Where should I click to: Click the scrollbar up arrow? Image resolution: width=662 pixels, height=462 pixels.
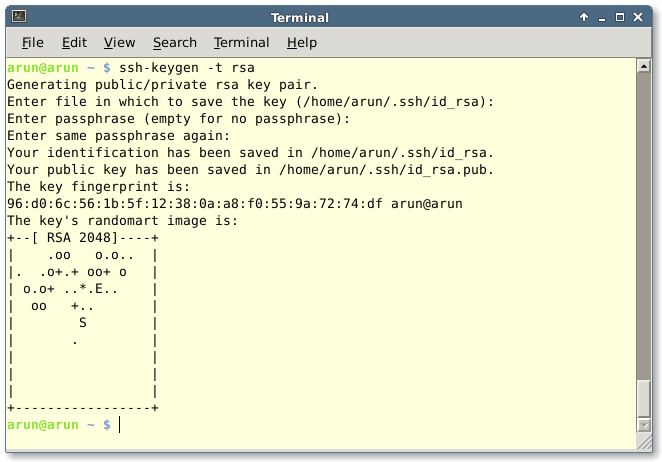pos(644,66)
